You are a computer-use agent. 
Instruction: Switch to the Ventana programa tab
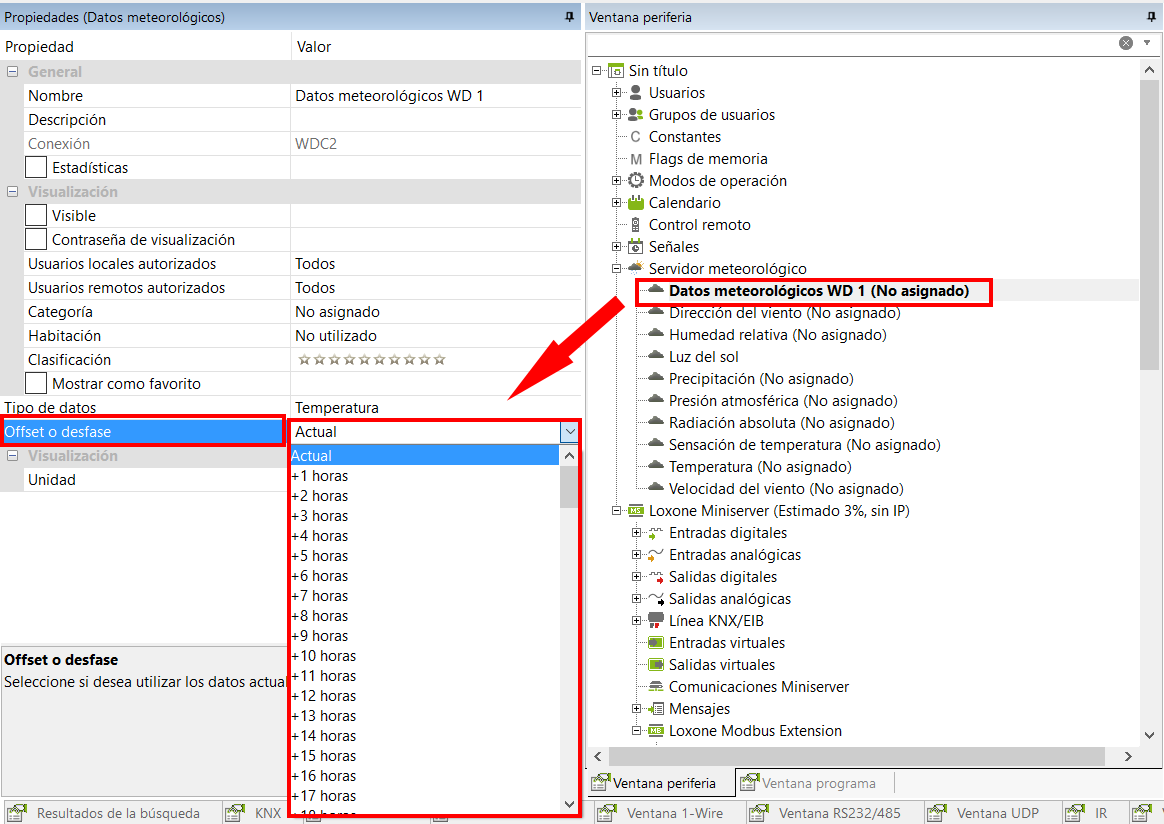[816, 783]
